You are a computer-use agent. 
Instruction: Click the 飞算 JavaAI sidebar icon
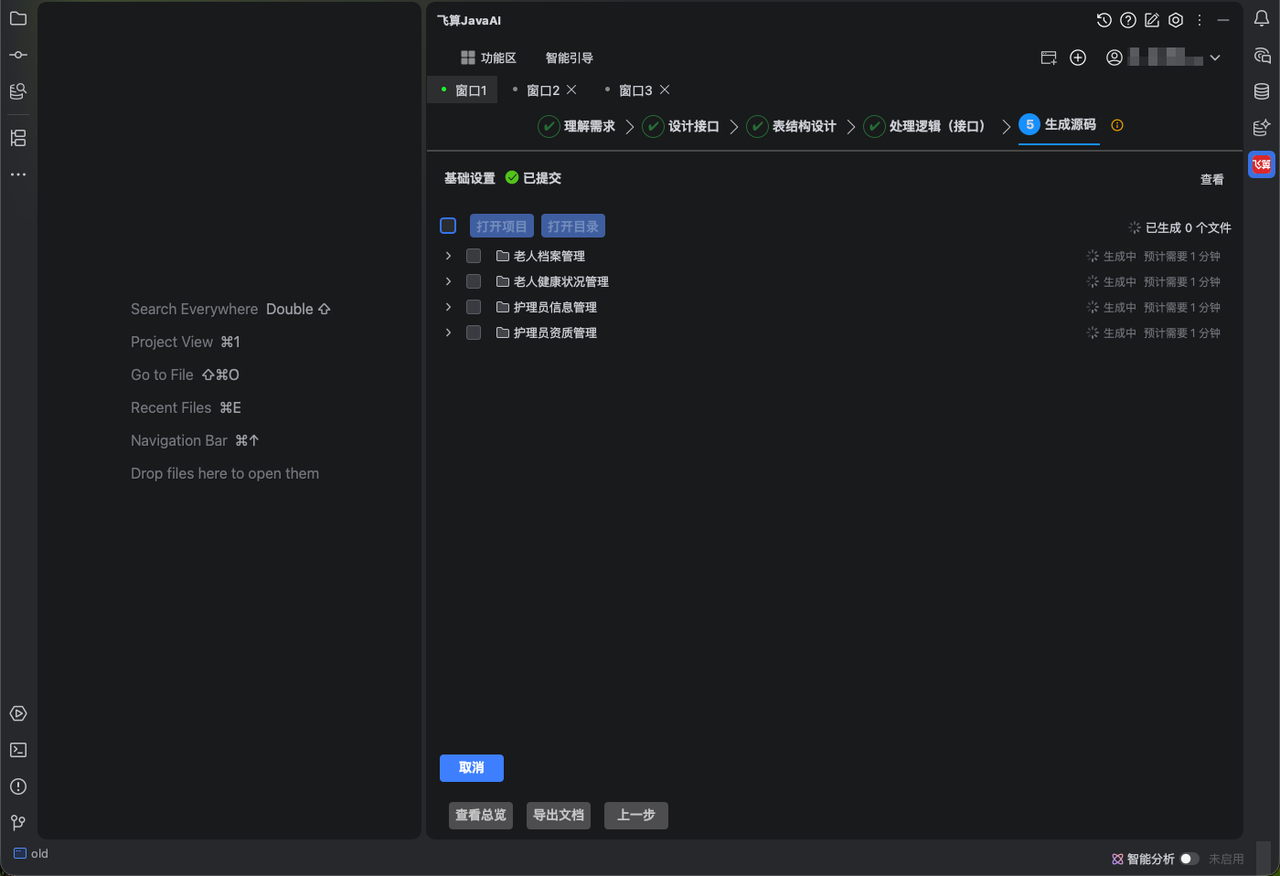tap(1262, 164)
